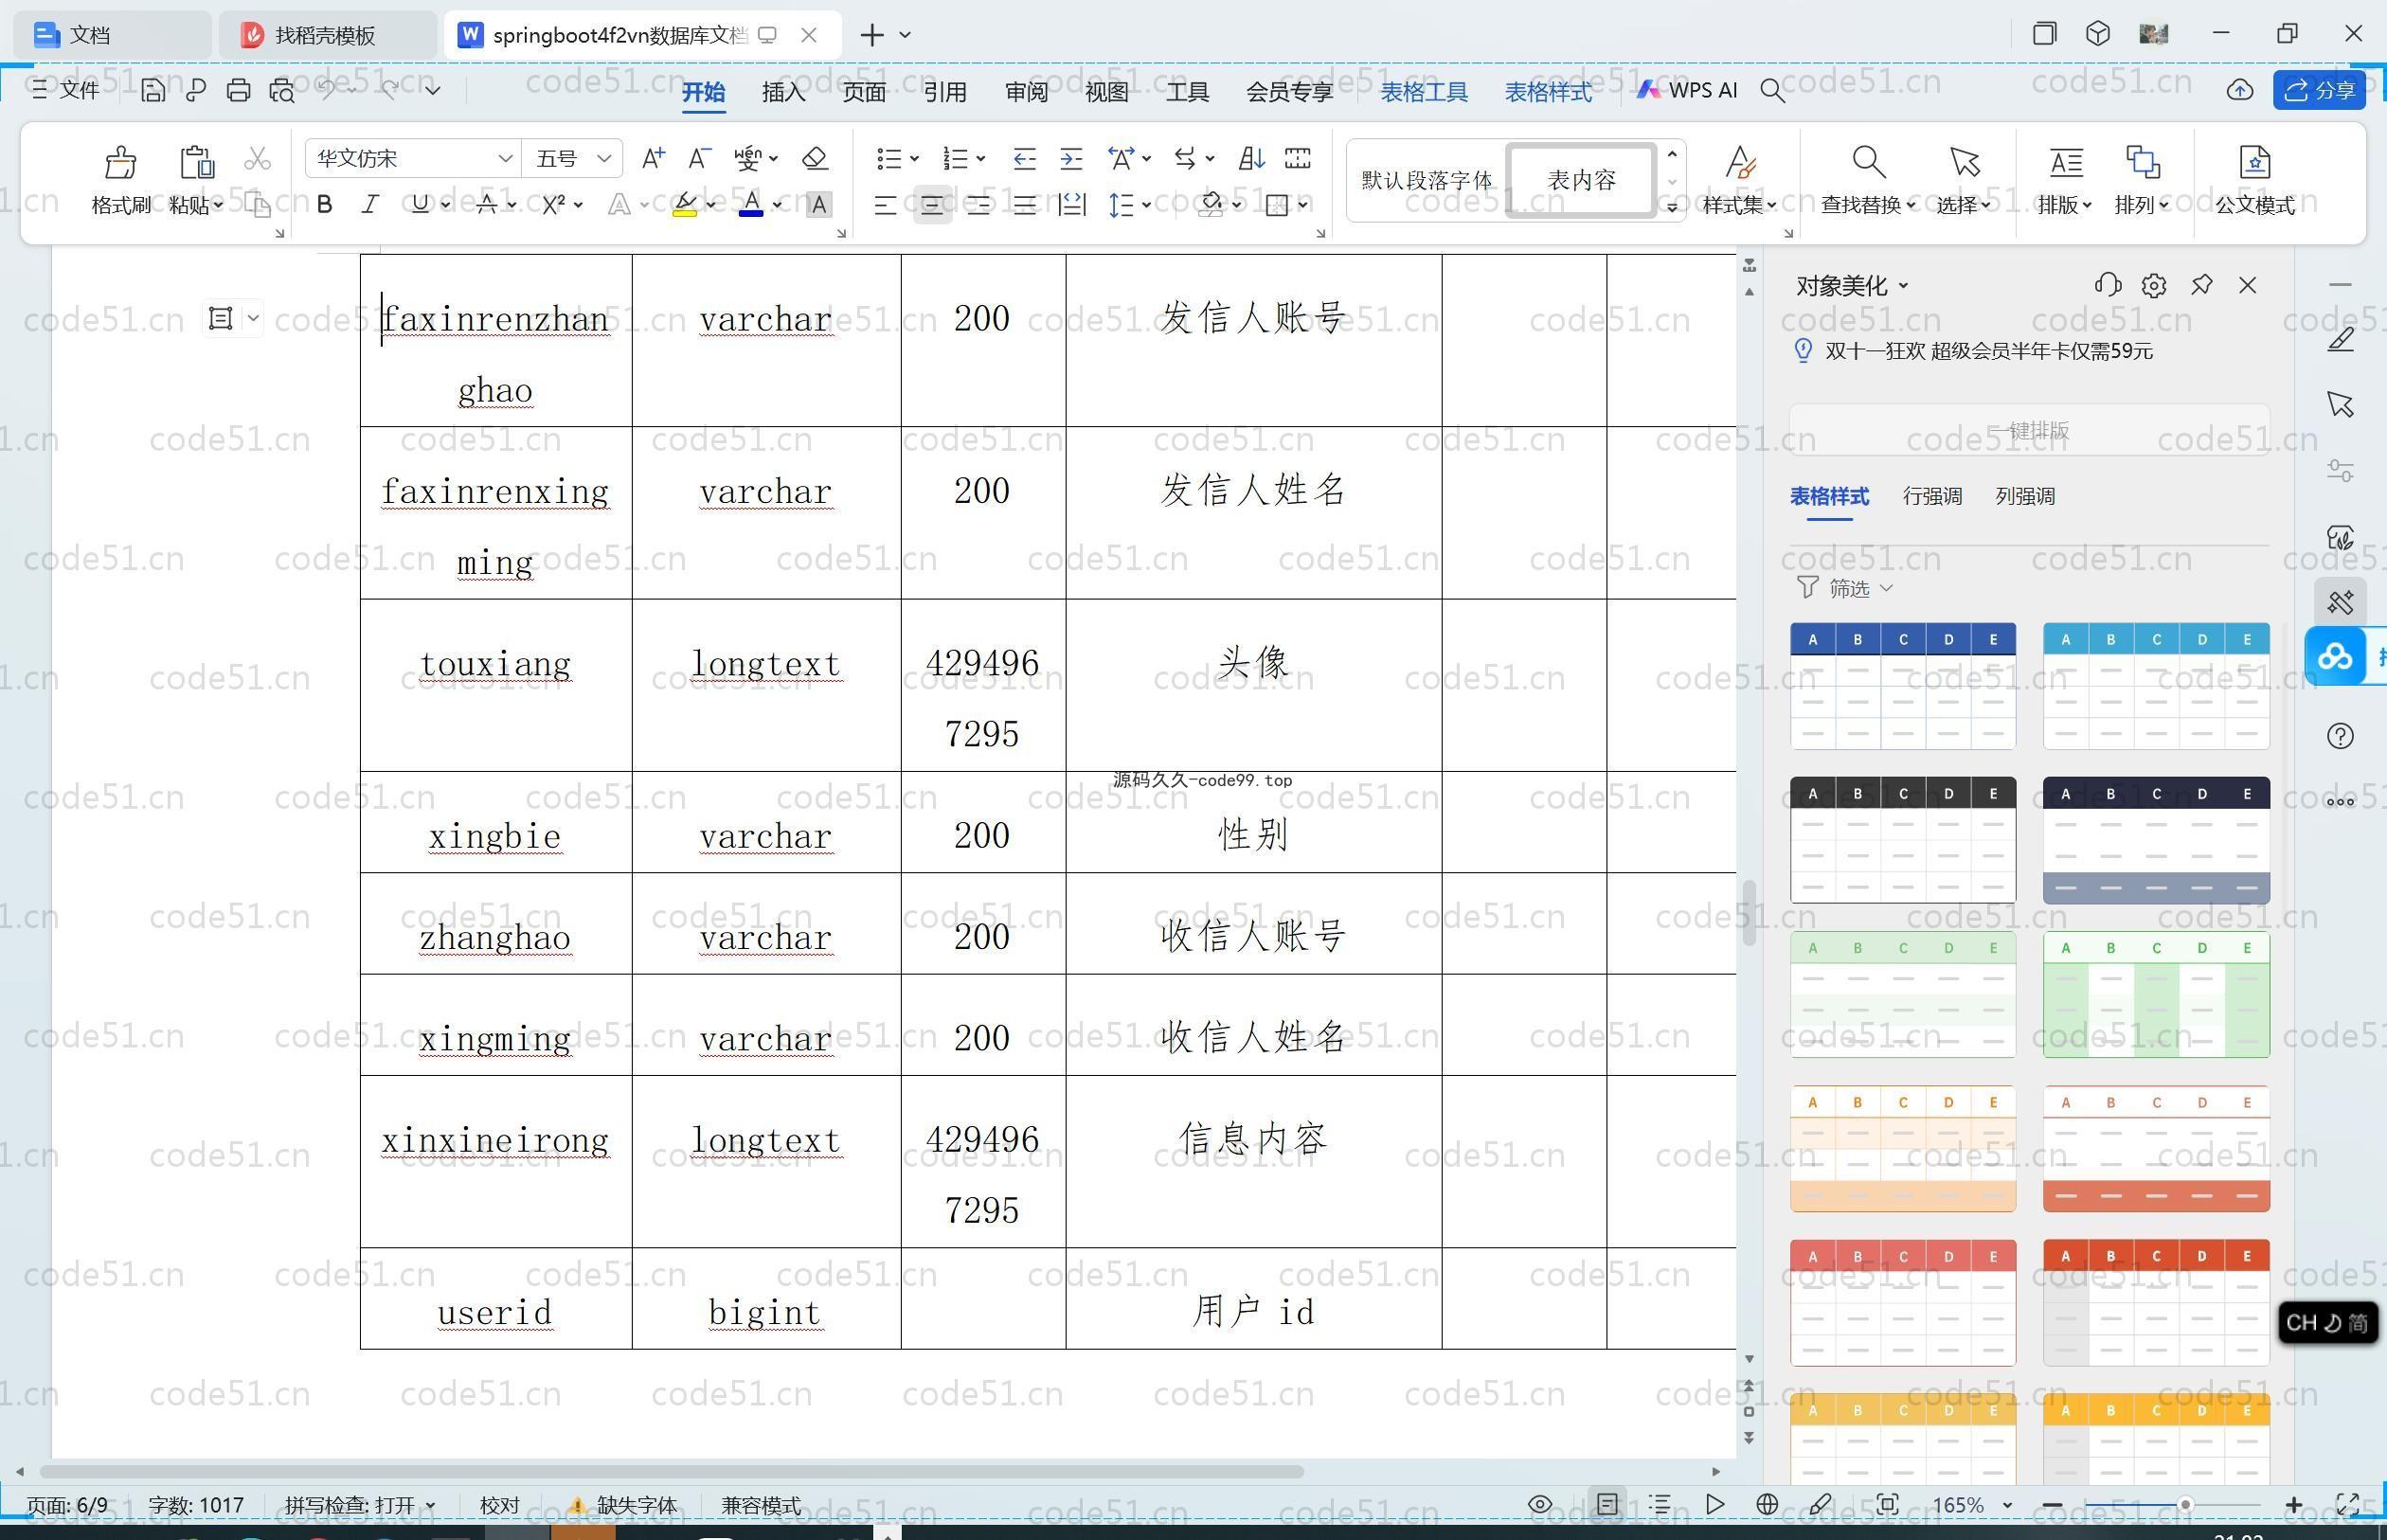Click the Clear Formatting eraser icon
The image size is (2387, 1540).
pyautogui.click(x=815, y=158)
